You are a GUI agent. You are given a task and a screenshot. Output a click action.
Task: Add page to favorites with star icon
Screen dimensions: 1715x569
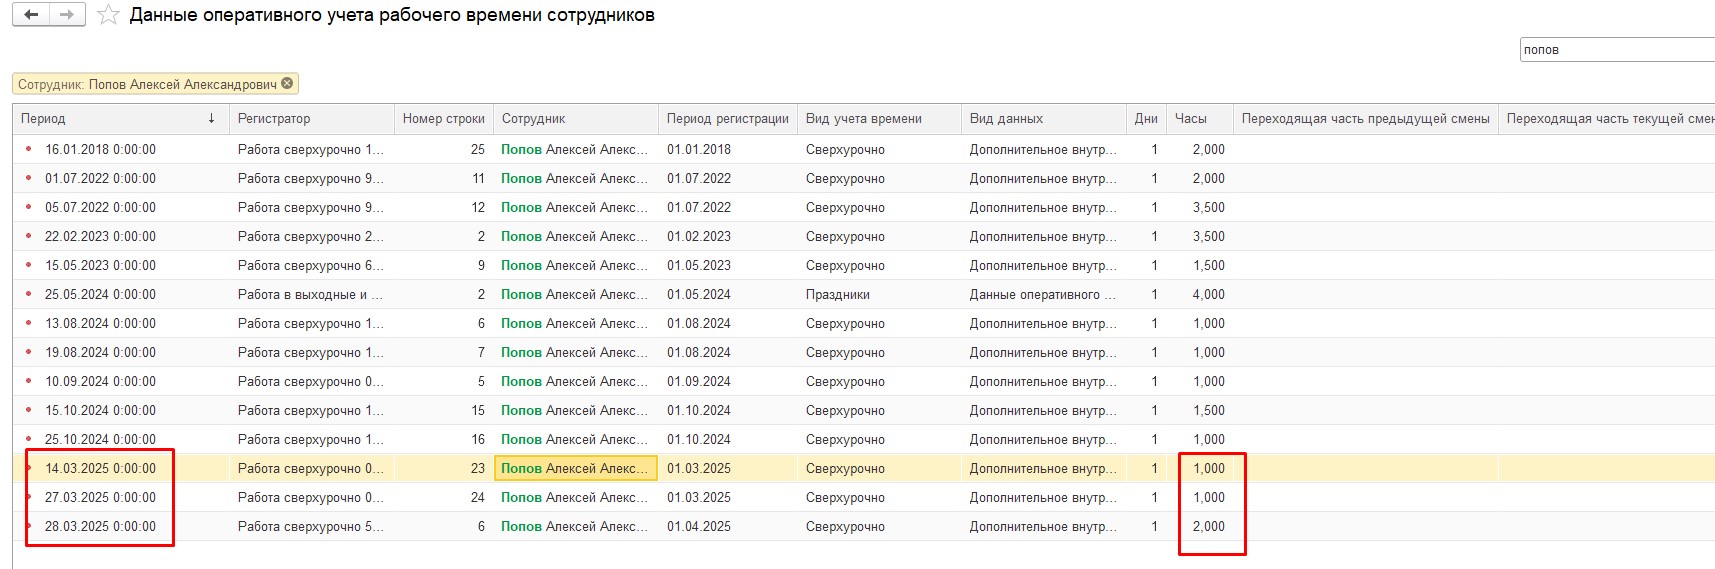coord(109,16)
